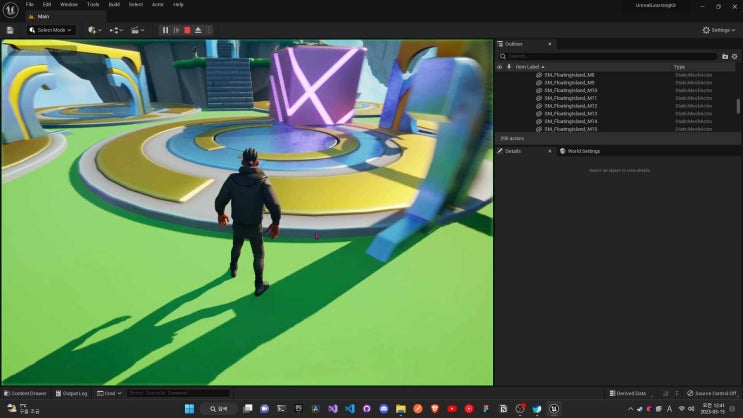Open play options three-dot menu

click(x=209, y=30)
